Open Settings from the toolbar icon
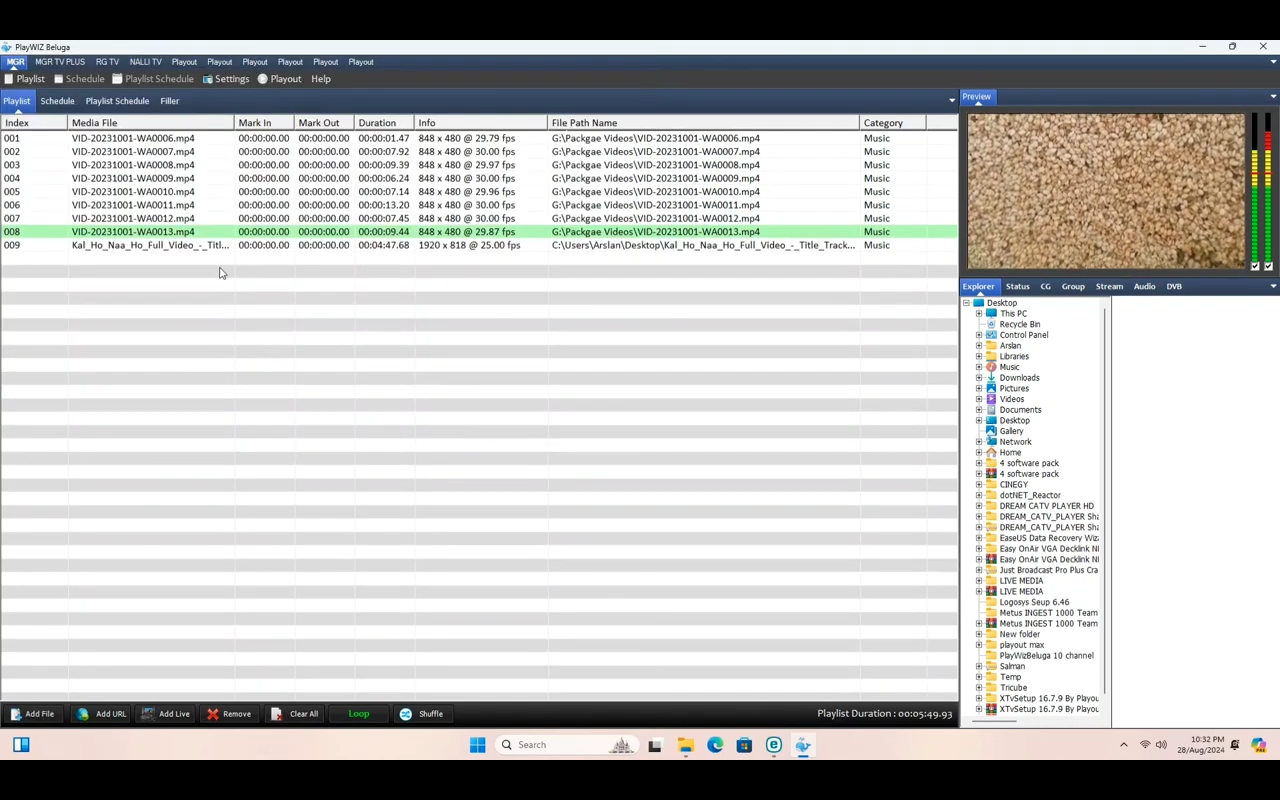The image size is (1280, 800). 208,79
